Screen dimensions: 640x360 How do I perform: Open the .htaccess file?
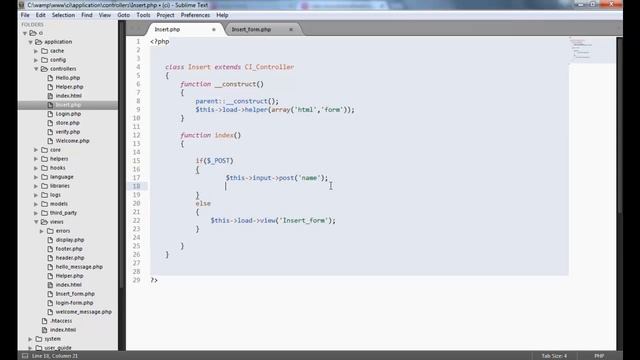click(x=61, y=321)
